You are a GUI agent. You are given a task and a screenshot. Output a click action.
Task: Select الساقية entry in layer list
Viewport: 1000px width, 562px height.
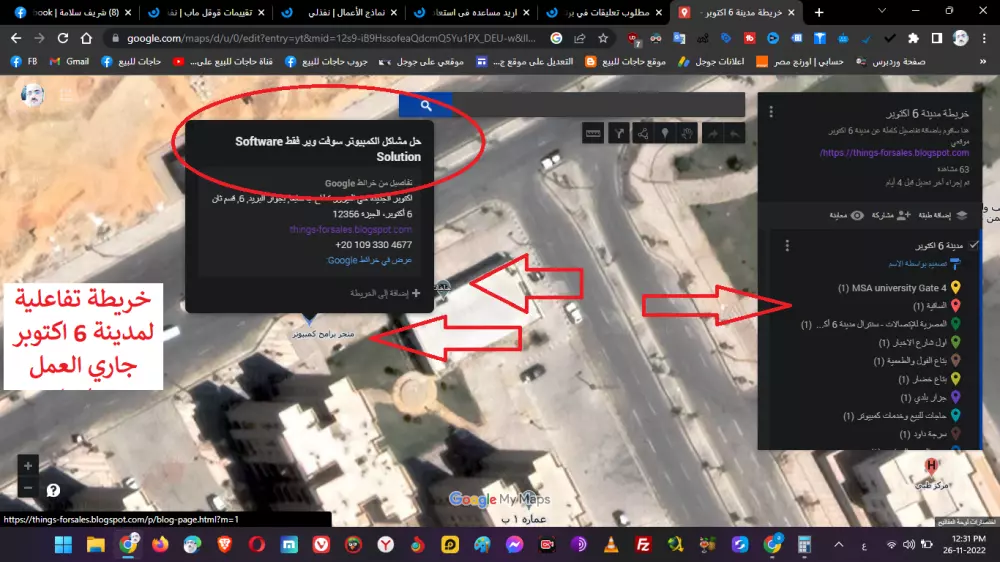point(929,306)
